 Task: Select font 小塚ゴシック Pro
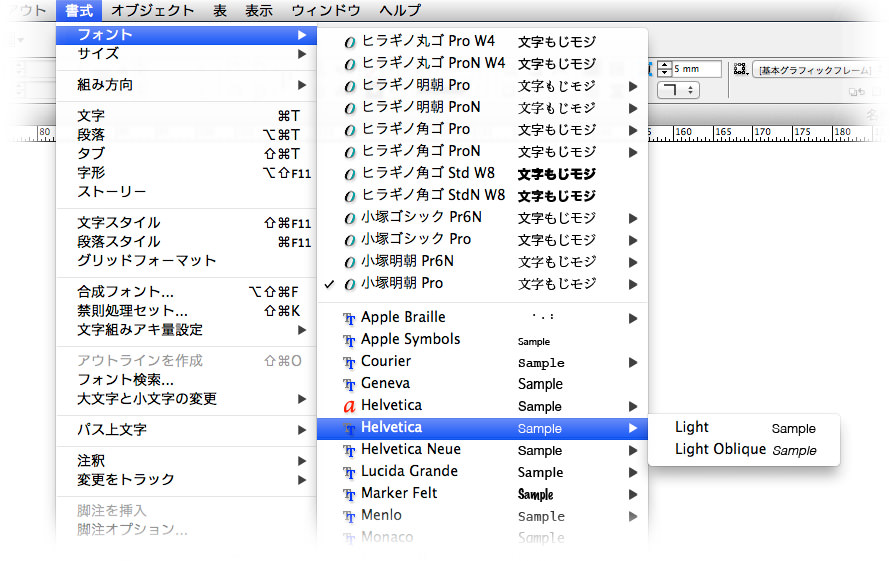[482, 239]
